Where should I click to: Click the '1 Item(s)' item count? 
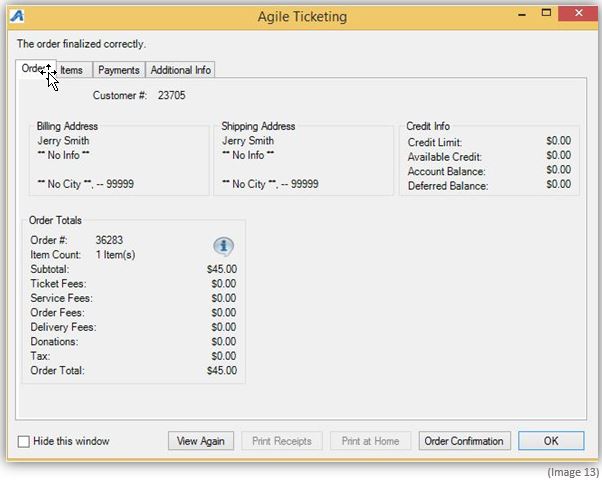115,255
